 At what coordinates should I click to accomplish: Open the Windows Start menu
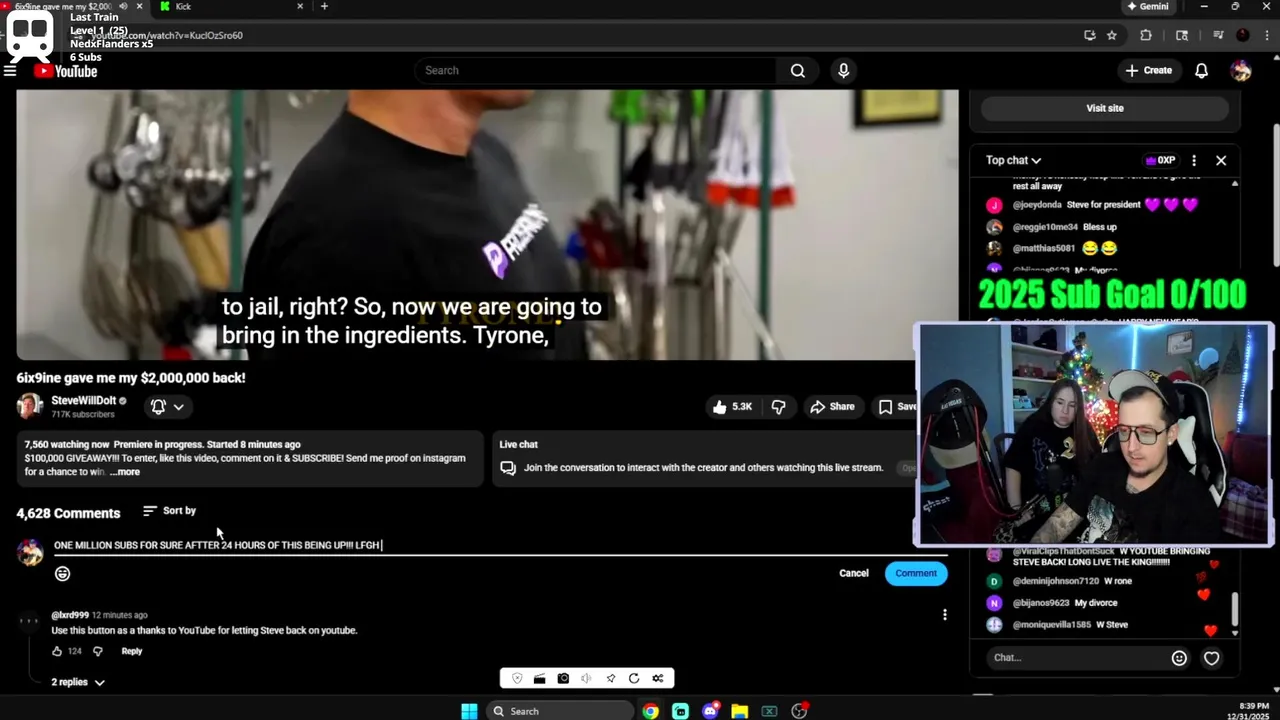(x=469, y=711)
